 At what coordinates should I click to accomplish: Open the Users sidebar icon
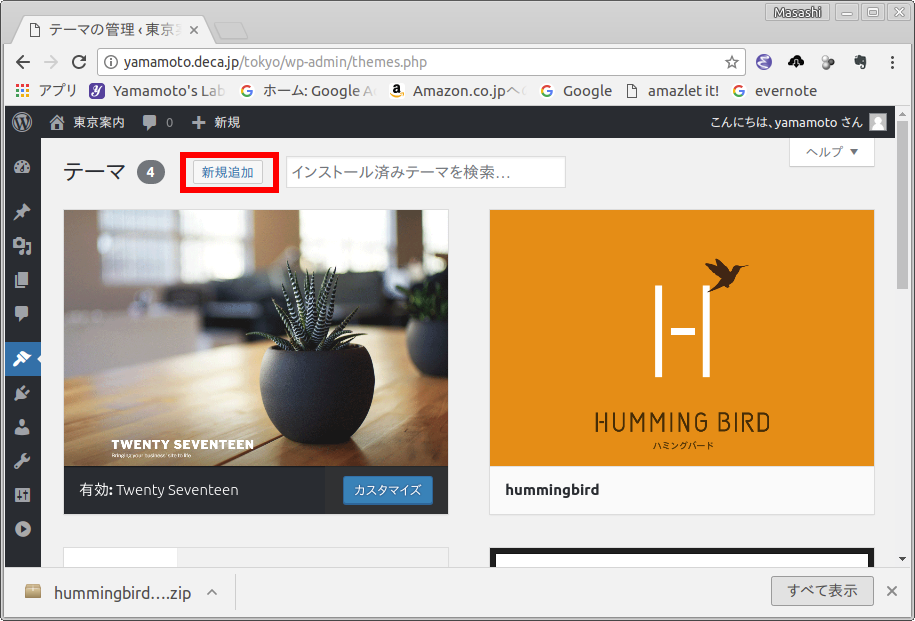tap(22, 427)
